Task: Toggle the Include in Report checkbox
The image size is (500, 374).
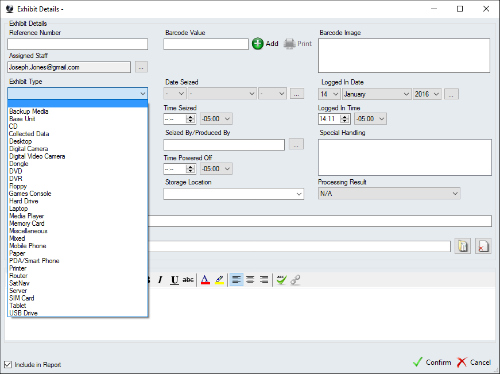Action: point(8,364)
